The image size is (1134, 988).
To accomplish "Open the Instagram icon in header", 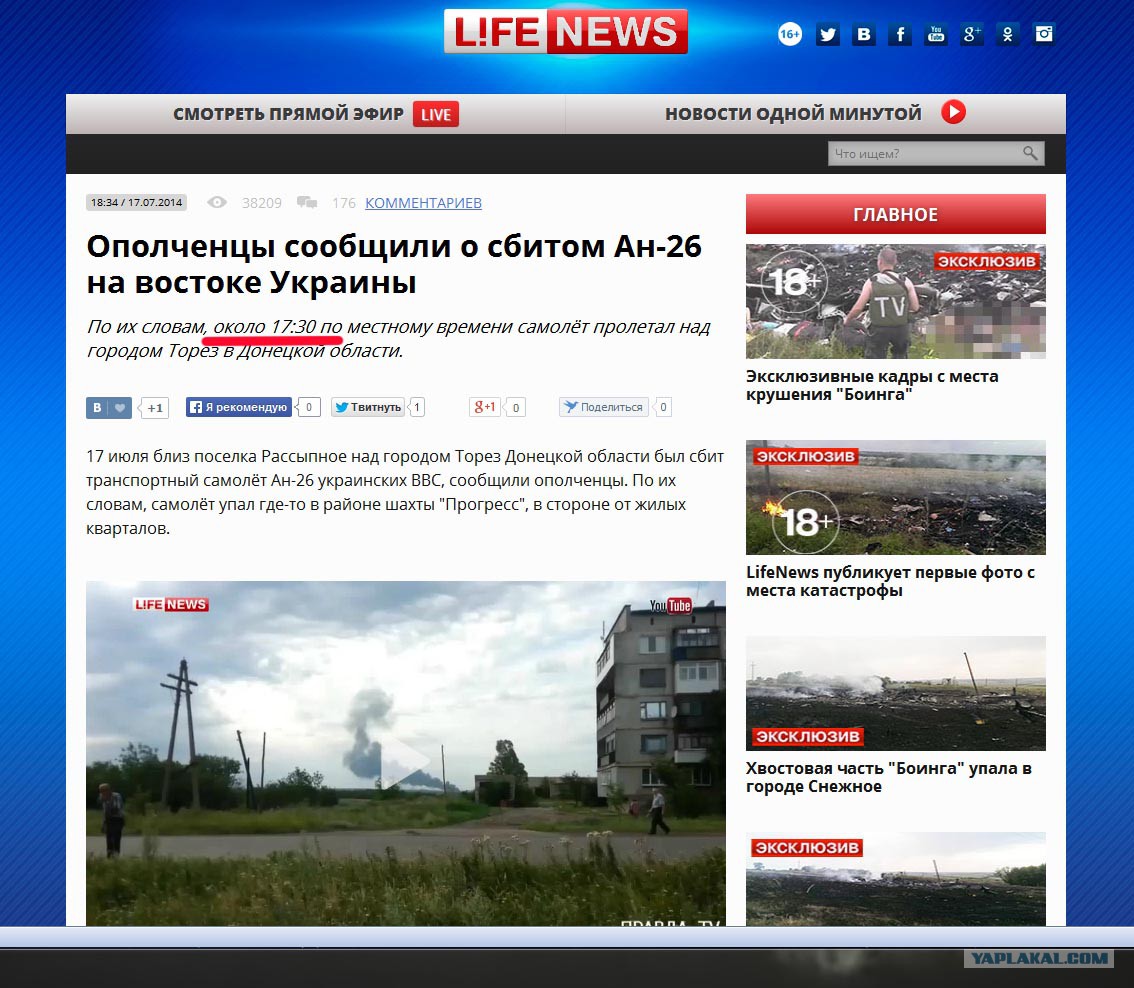I will tap(1044, 34).
